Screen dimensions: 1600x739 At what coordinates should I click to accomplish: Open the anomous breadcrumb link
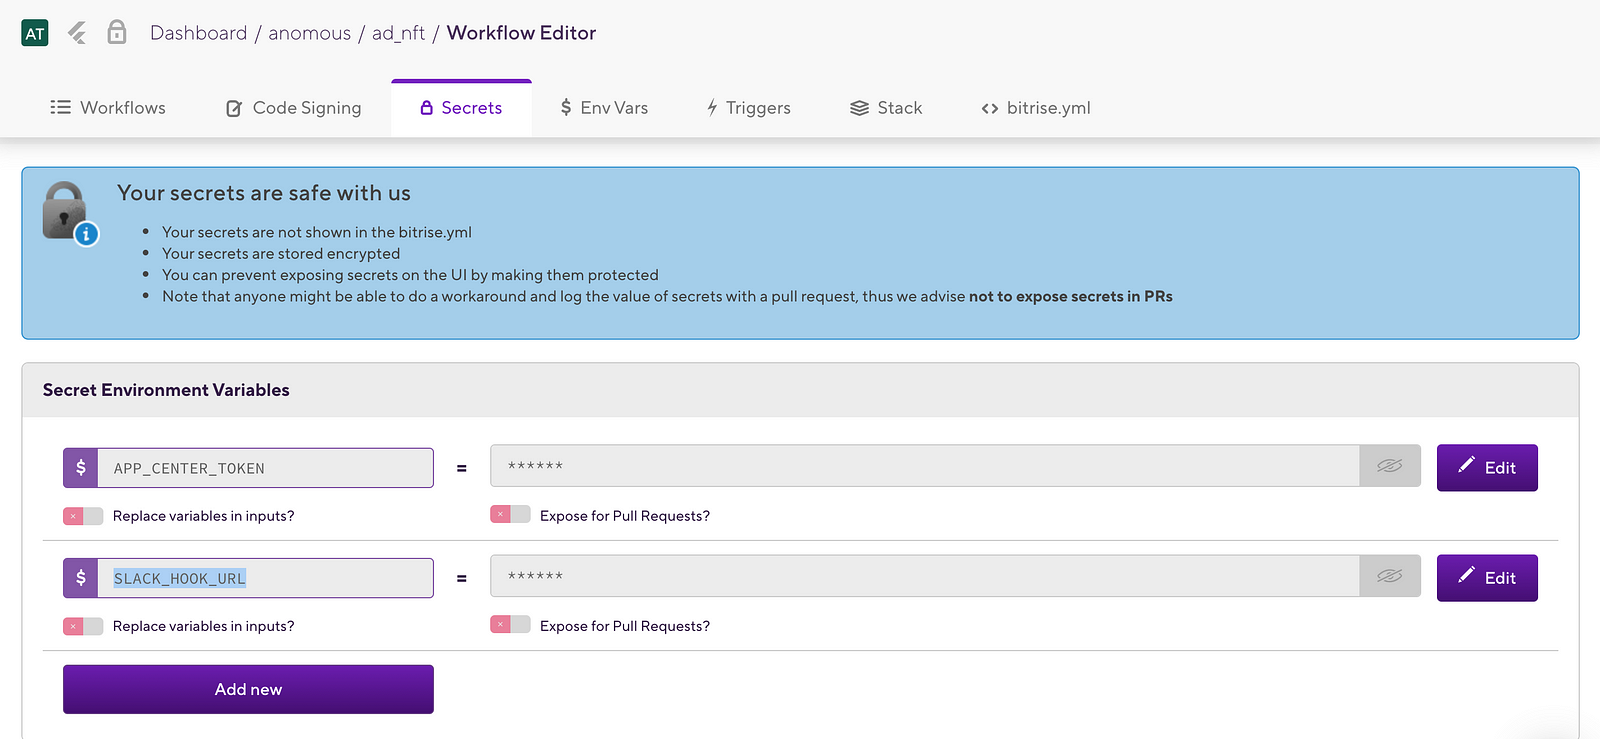click(x=309, y=33)
